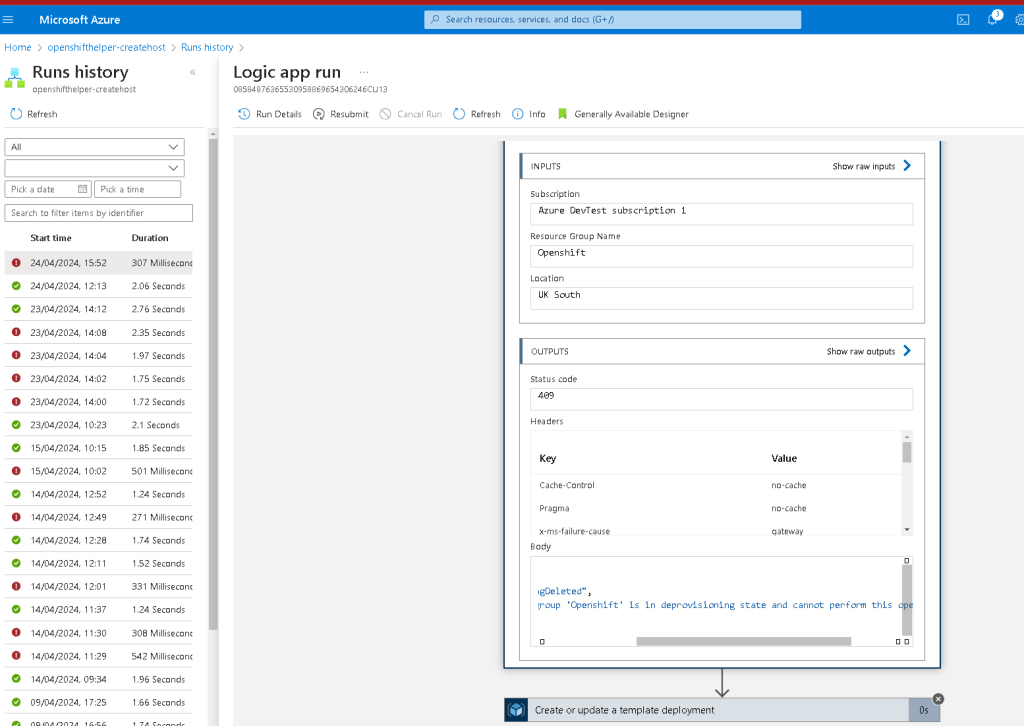The height and width of the screenshot is (726, 1024).
Task: Select run 14/04/2024, 11:29
Action: (99, 656)
